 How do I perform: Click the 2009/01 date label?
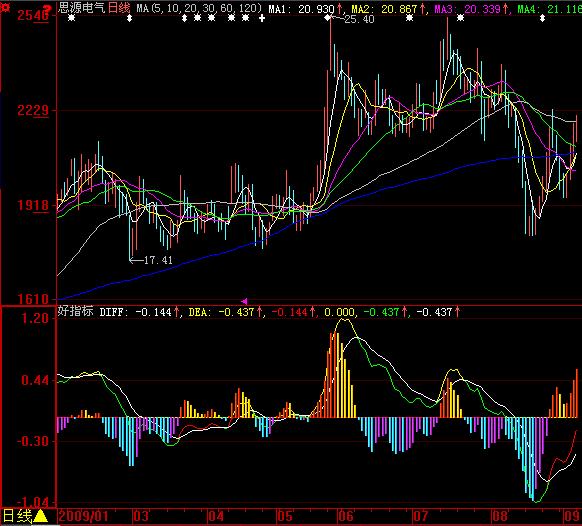point(84,516)
